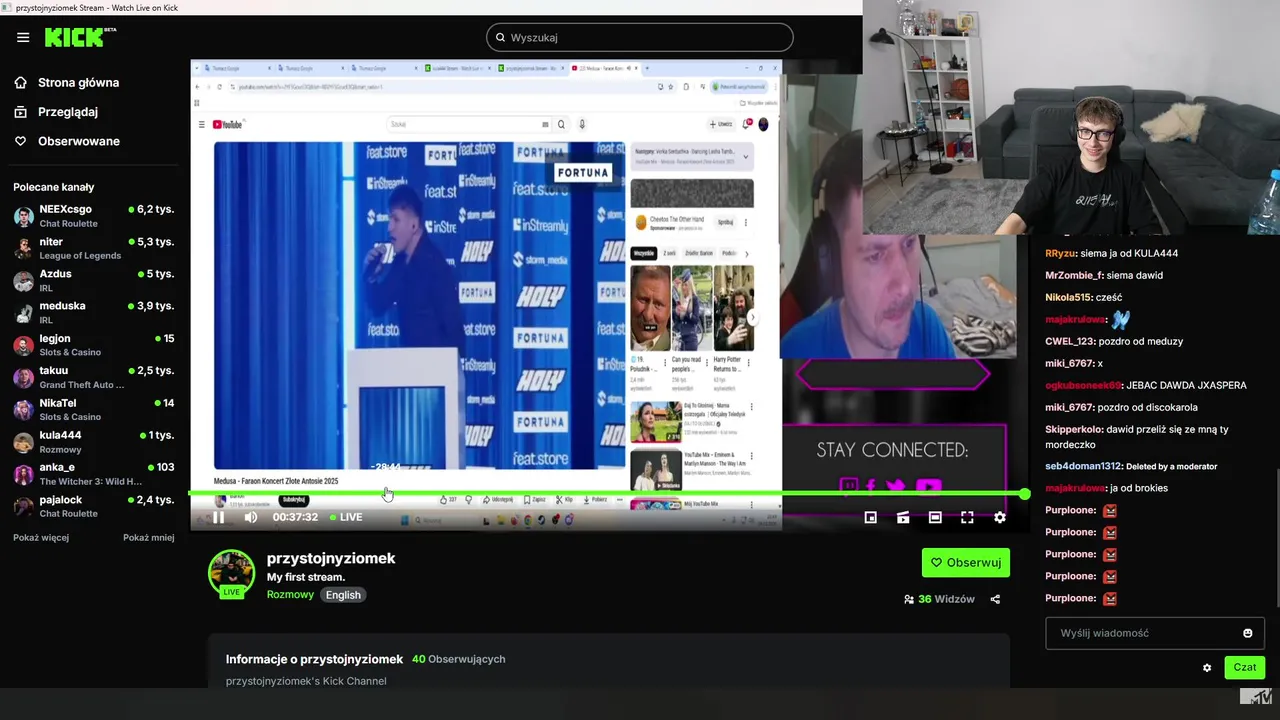This screenshot has width=1280, height=720.
Task: Click username CWEL_123 in chat
Action: (1070, 341)
